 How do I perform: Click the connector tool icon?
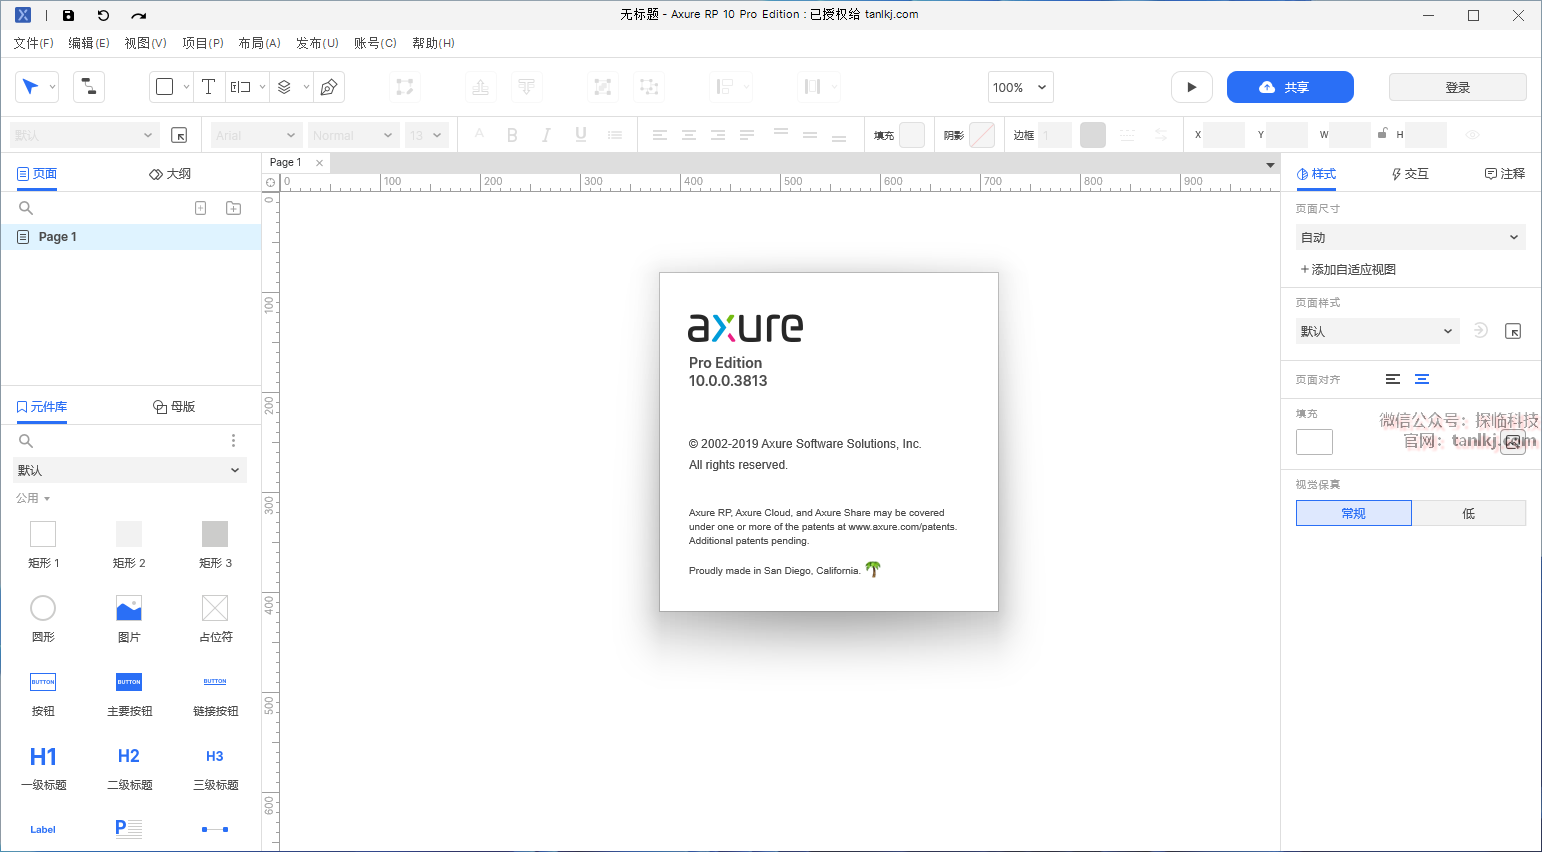tap(89, 87)
